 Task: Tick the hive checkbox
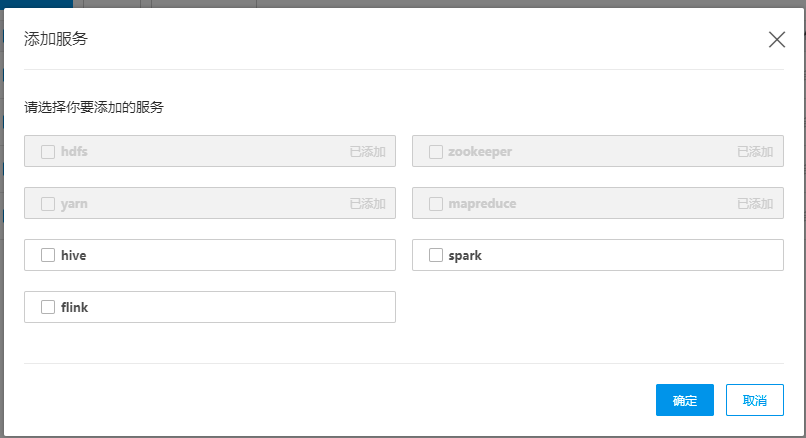48,255
